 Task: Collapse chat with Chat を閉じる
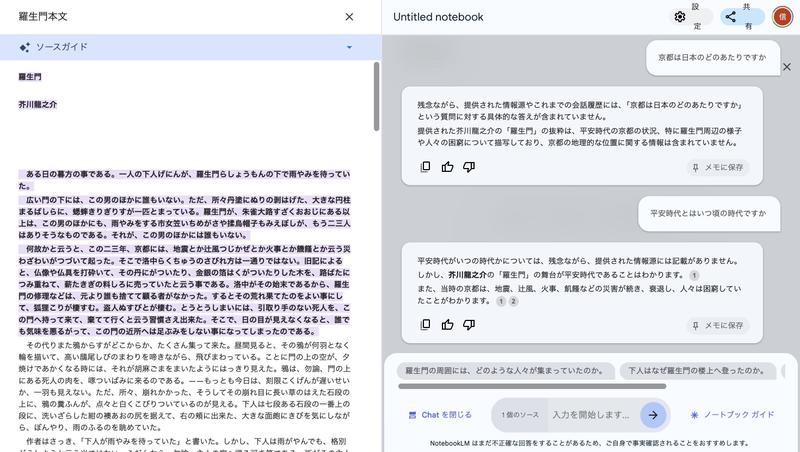pos(440,415)
